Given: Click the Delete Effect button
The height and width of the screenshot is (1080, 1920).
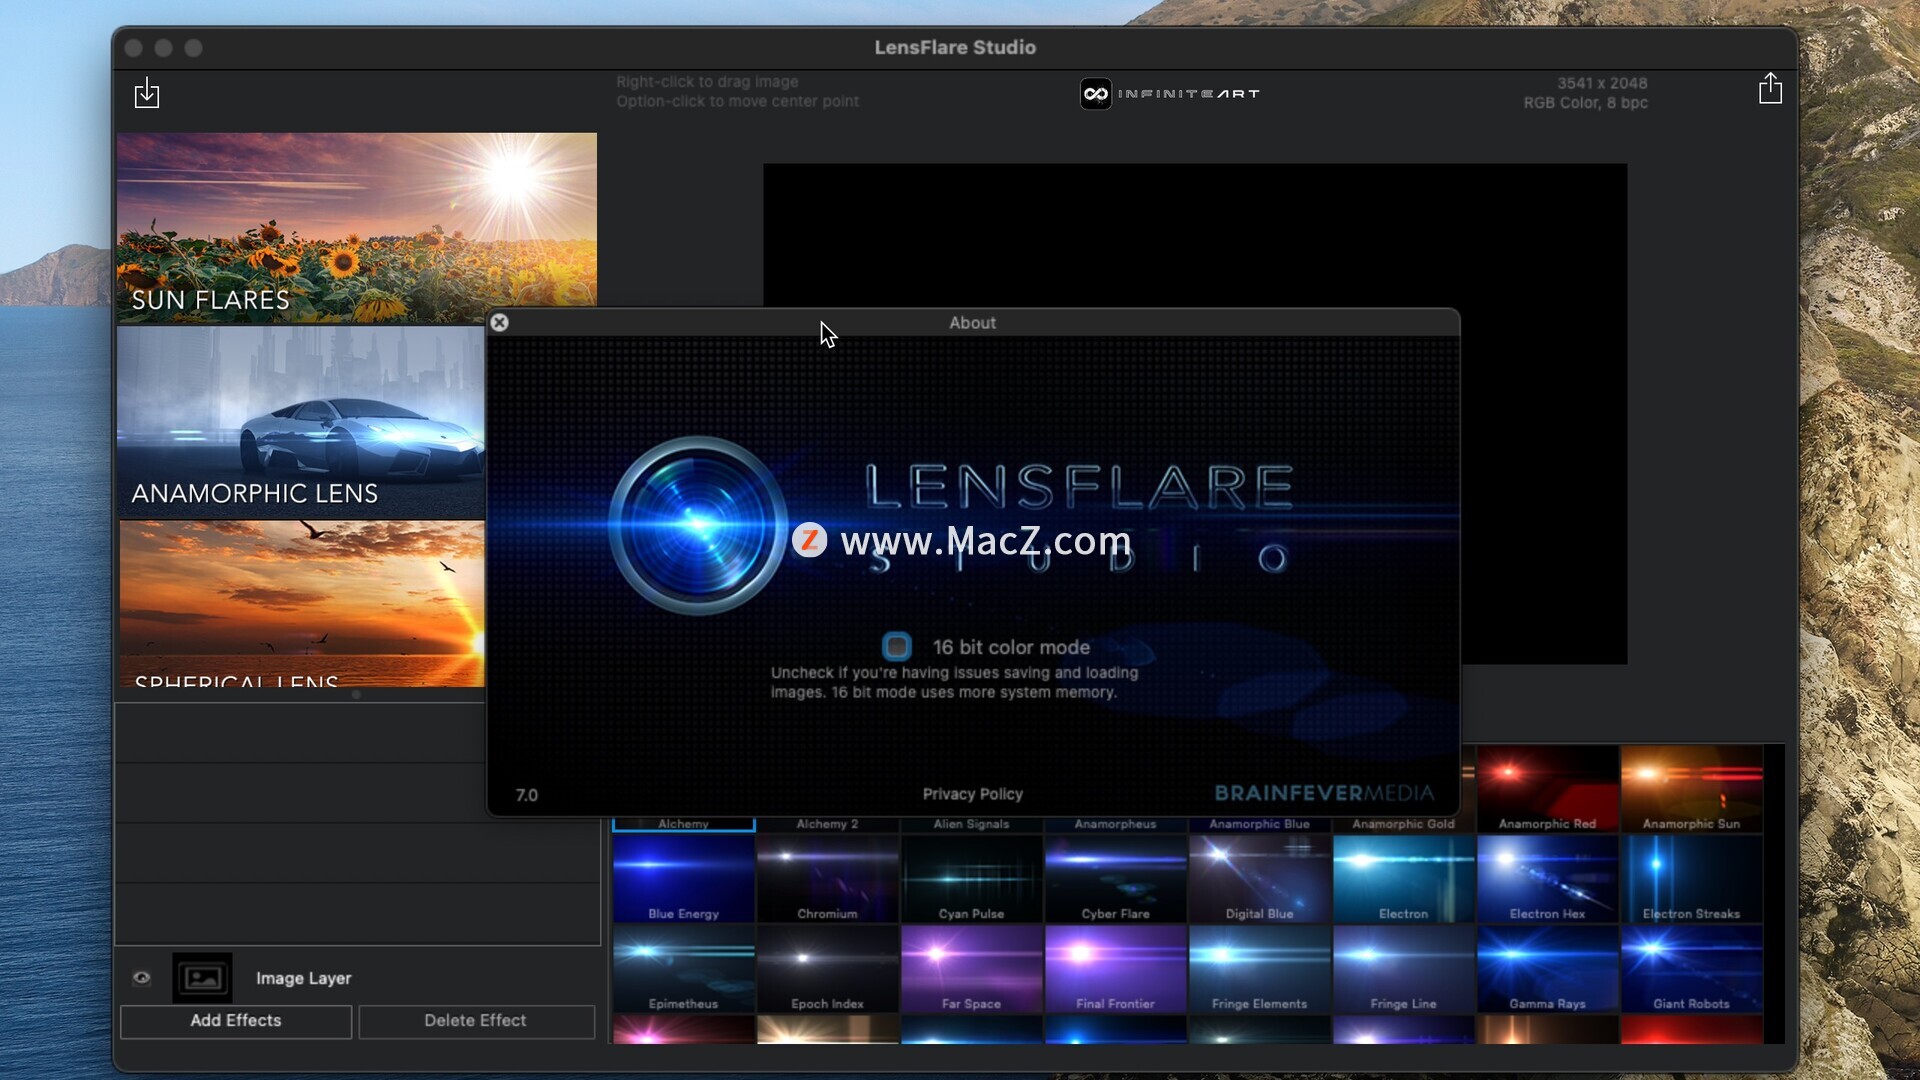Looking at the screenshot, I should pyautogui.click(x=476, y=1021).
